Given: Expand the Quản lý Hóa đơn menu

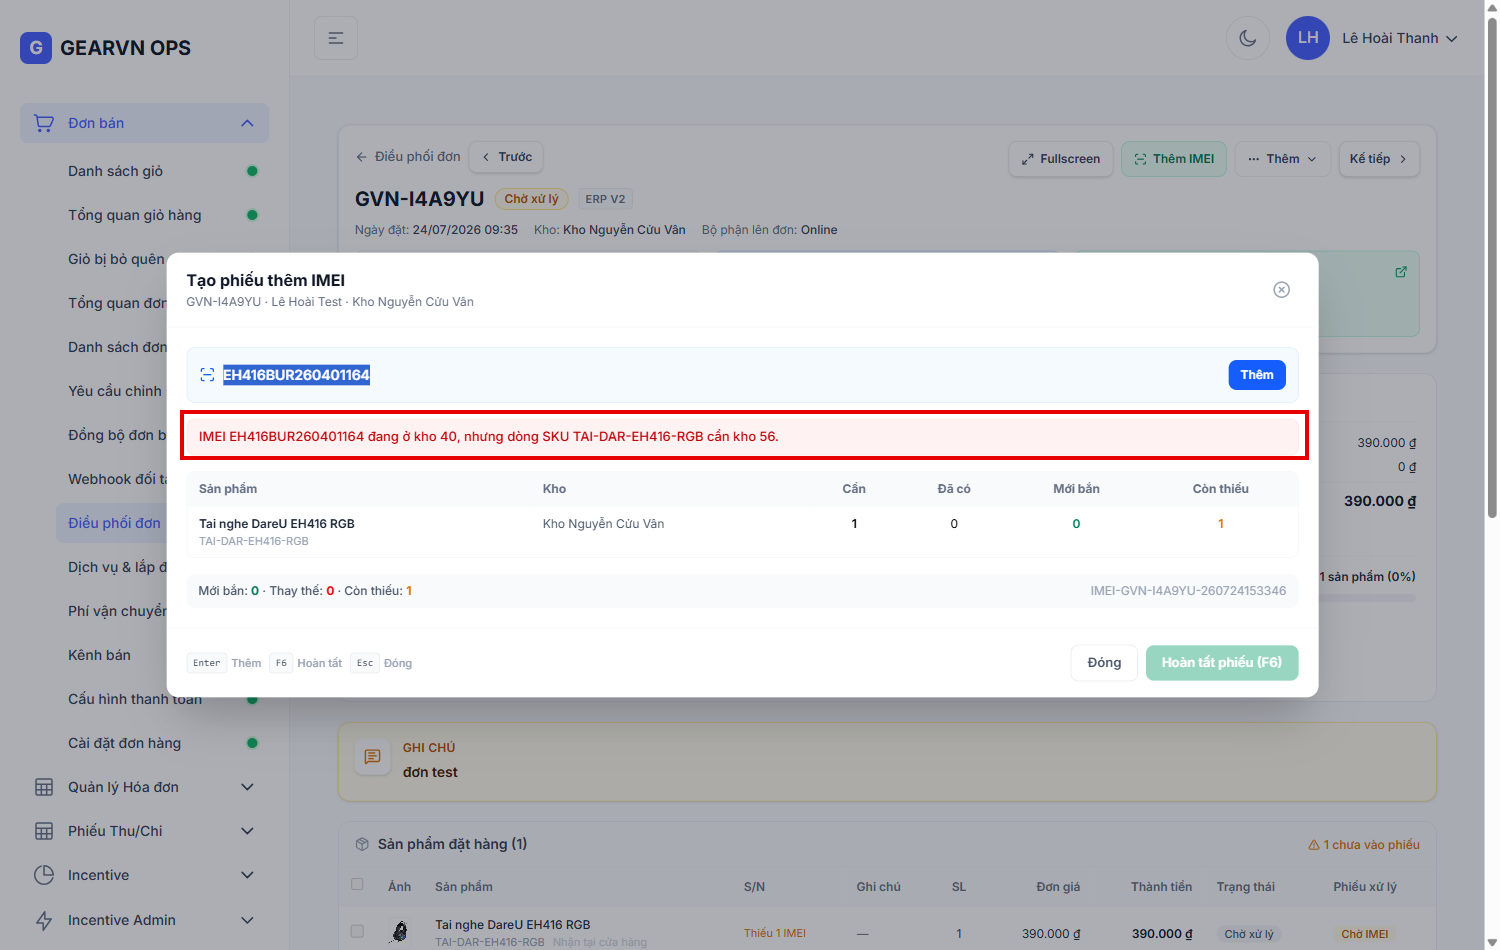Looking at the screenshot, I should point(145,787).
